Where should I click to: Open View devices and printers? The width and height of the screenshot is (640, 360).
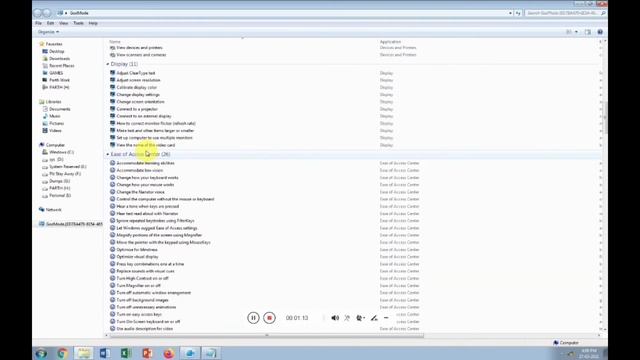[x=139, y=48]
